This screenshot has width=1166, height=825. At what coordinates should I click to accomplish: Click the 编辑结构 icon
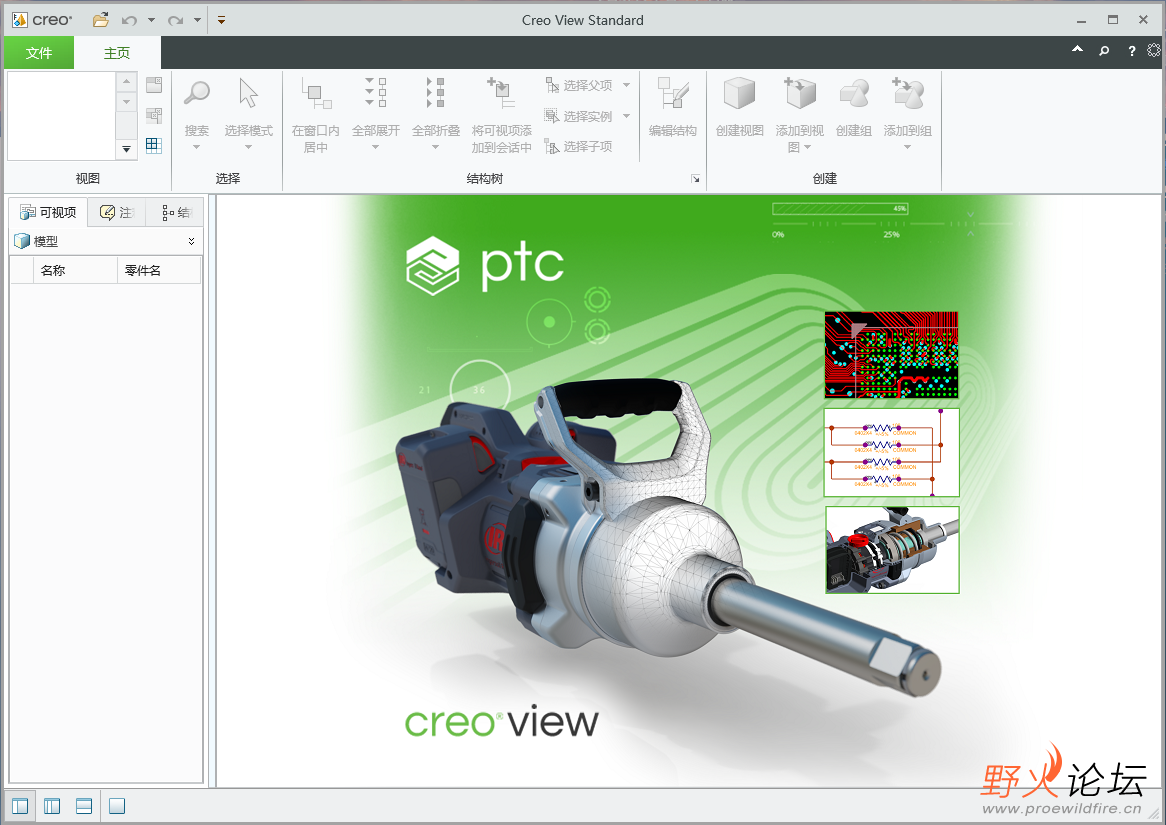pos(673,94)
